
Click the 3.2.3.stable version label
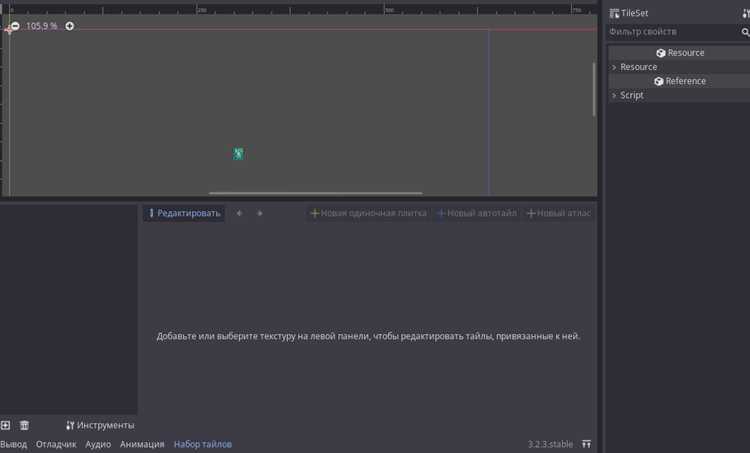[550, 444]
